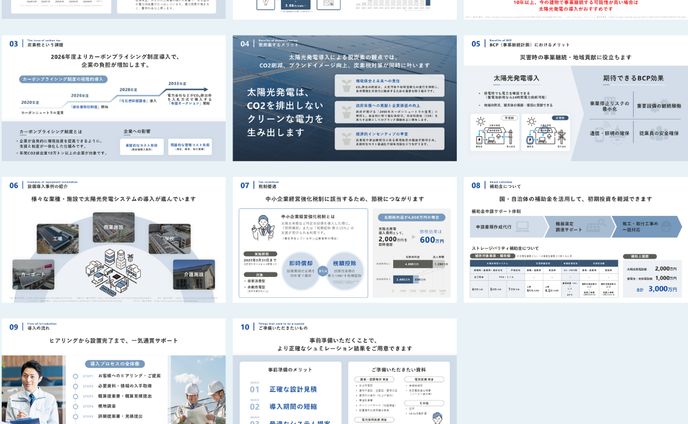Click 正確な設計見積 in slide 10
The image size is (688, 424).
pos(293,389)
